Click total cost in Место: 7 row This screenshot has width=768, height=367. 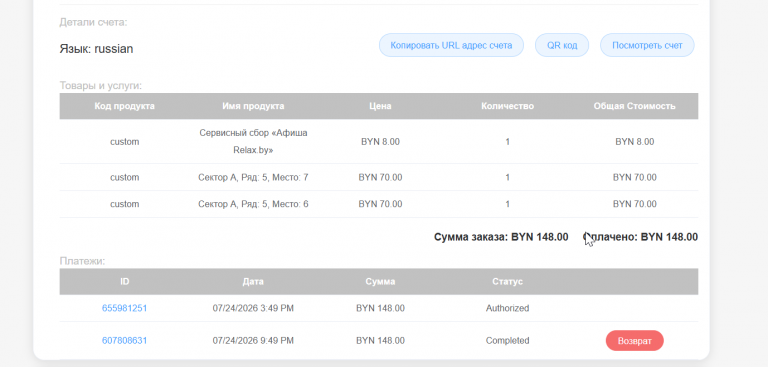635,177
